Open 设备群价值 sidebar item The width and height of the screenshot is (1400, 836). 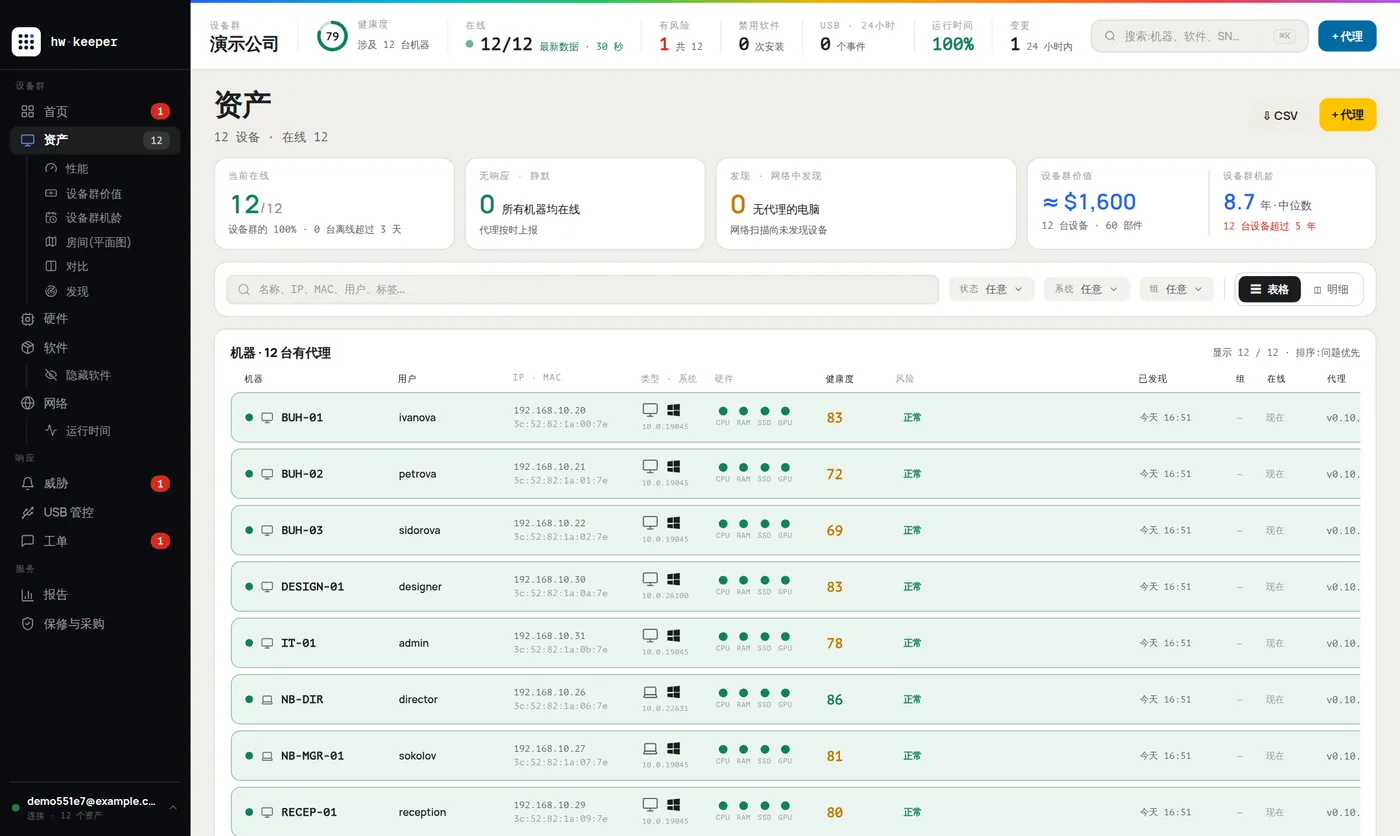(x=108, y=193)
